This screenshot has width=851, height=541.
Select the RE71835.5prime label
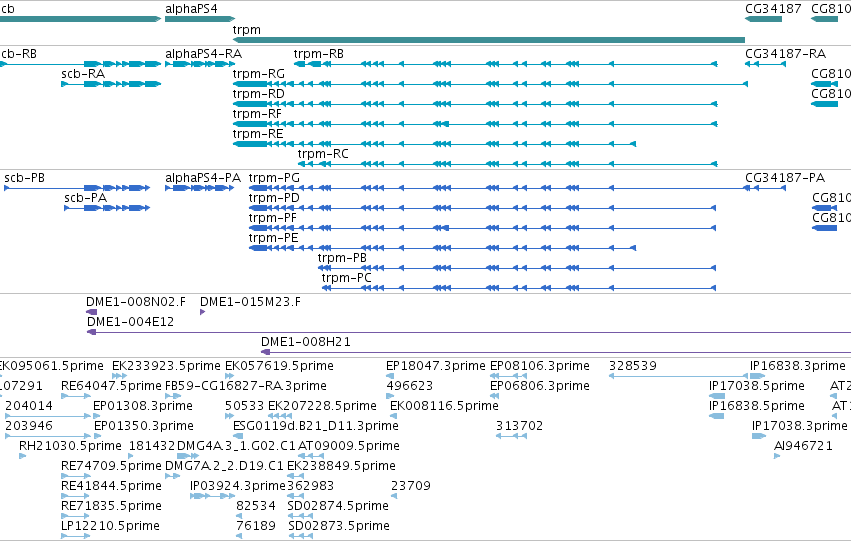pyautogui.click(x=111, y=507)
